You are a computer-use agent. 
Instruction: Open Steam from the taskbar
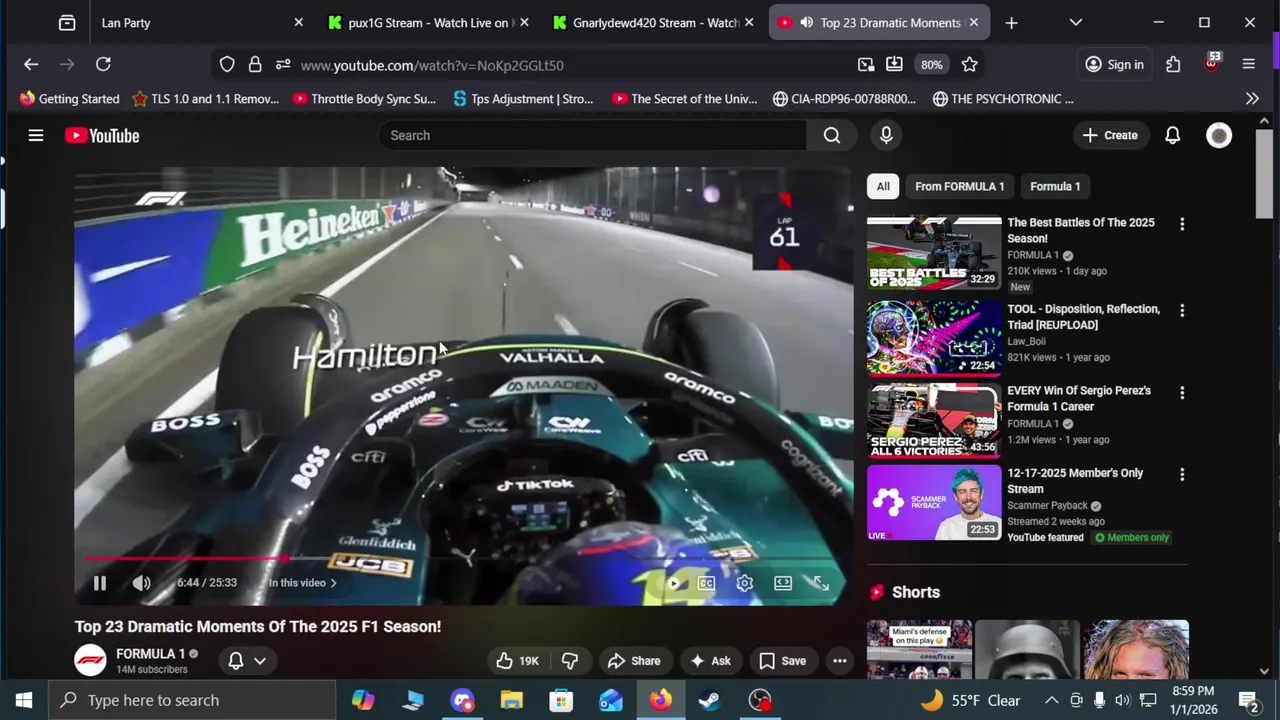click(710, 700)
